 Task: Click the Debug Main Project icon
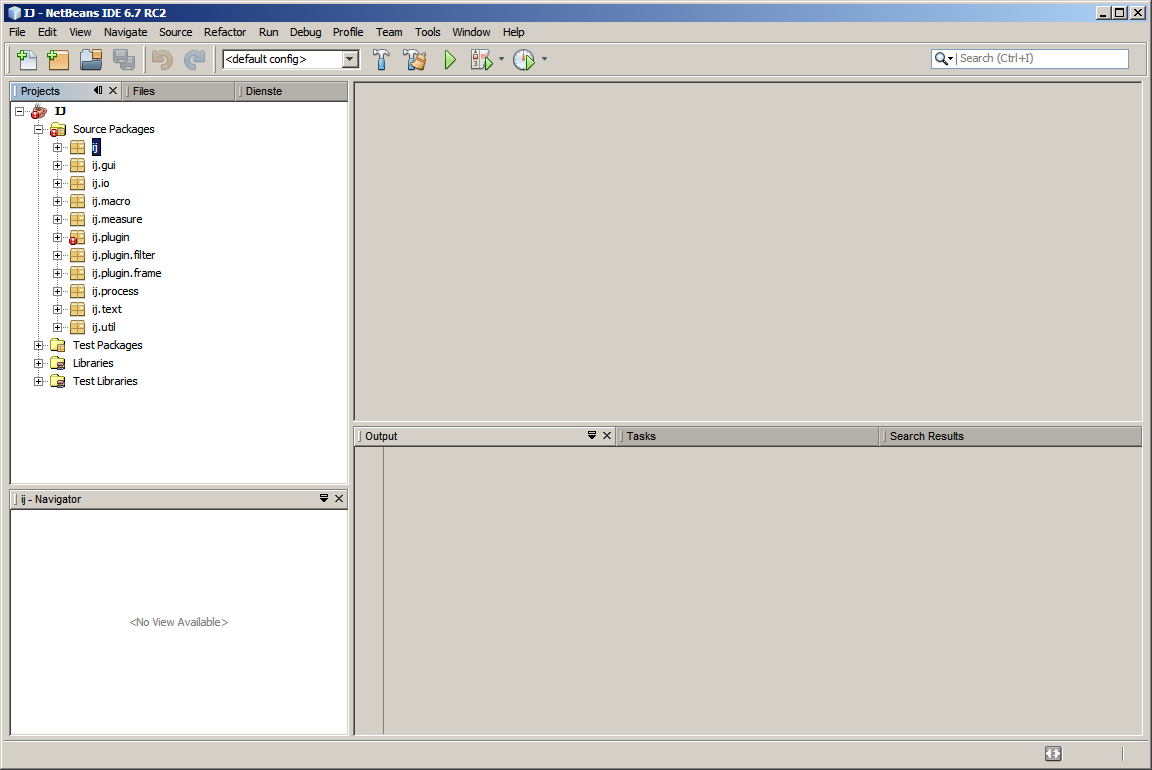click(x=481, y=60)
